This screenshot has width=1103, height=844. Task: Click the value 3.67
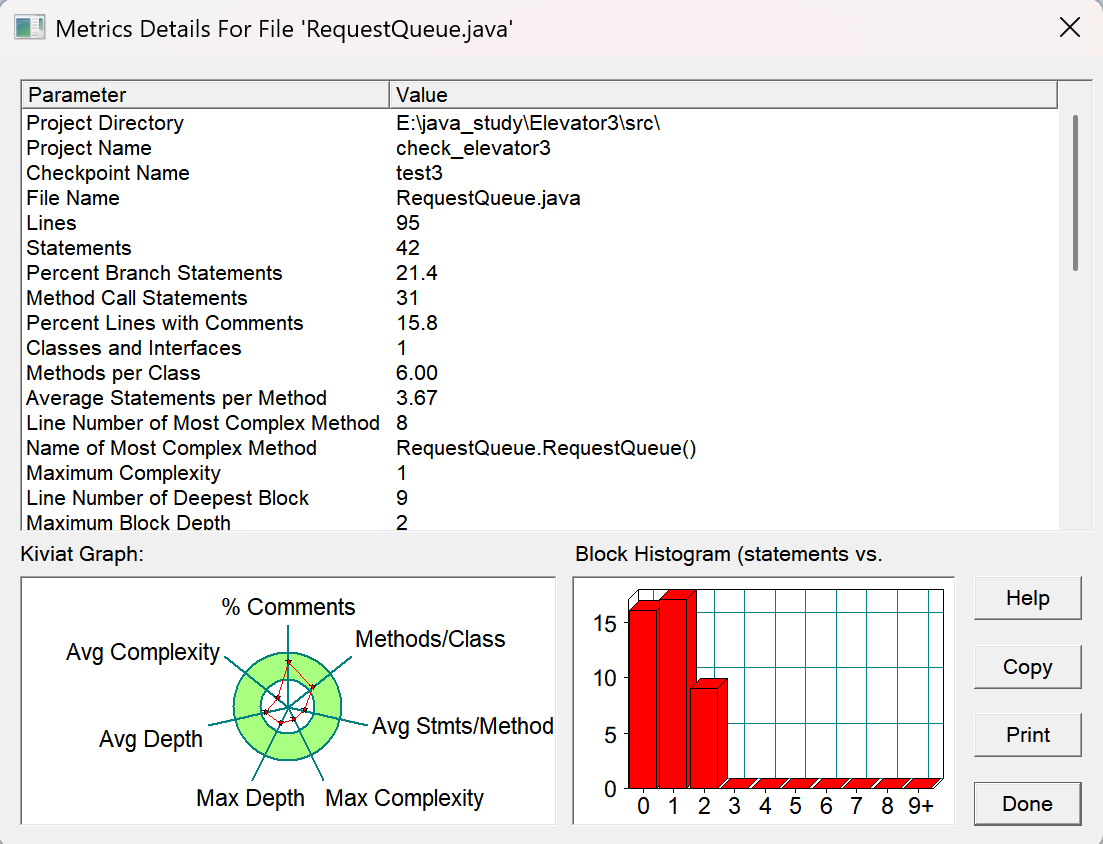pyautogui.click(x=416, y=398)
